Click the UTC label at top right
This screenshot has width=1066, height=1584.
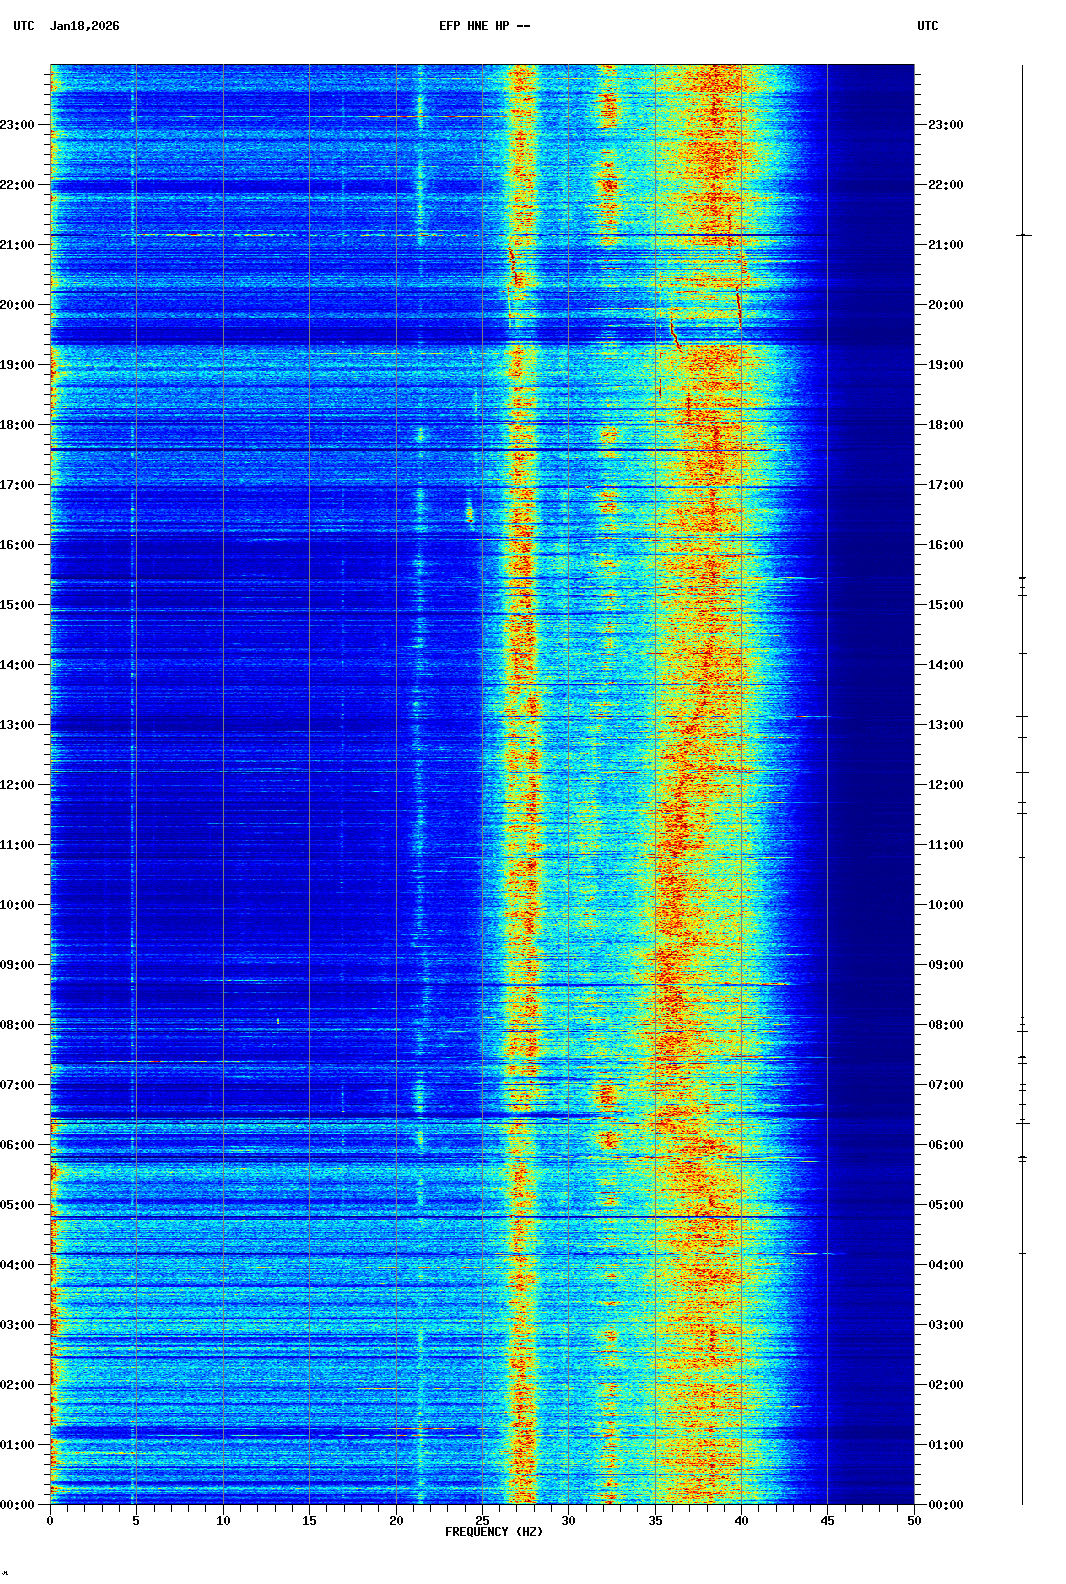point(927,26)
